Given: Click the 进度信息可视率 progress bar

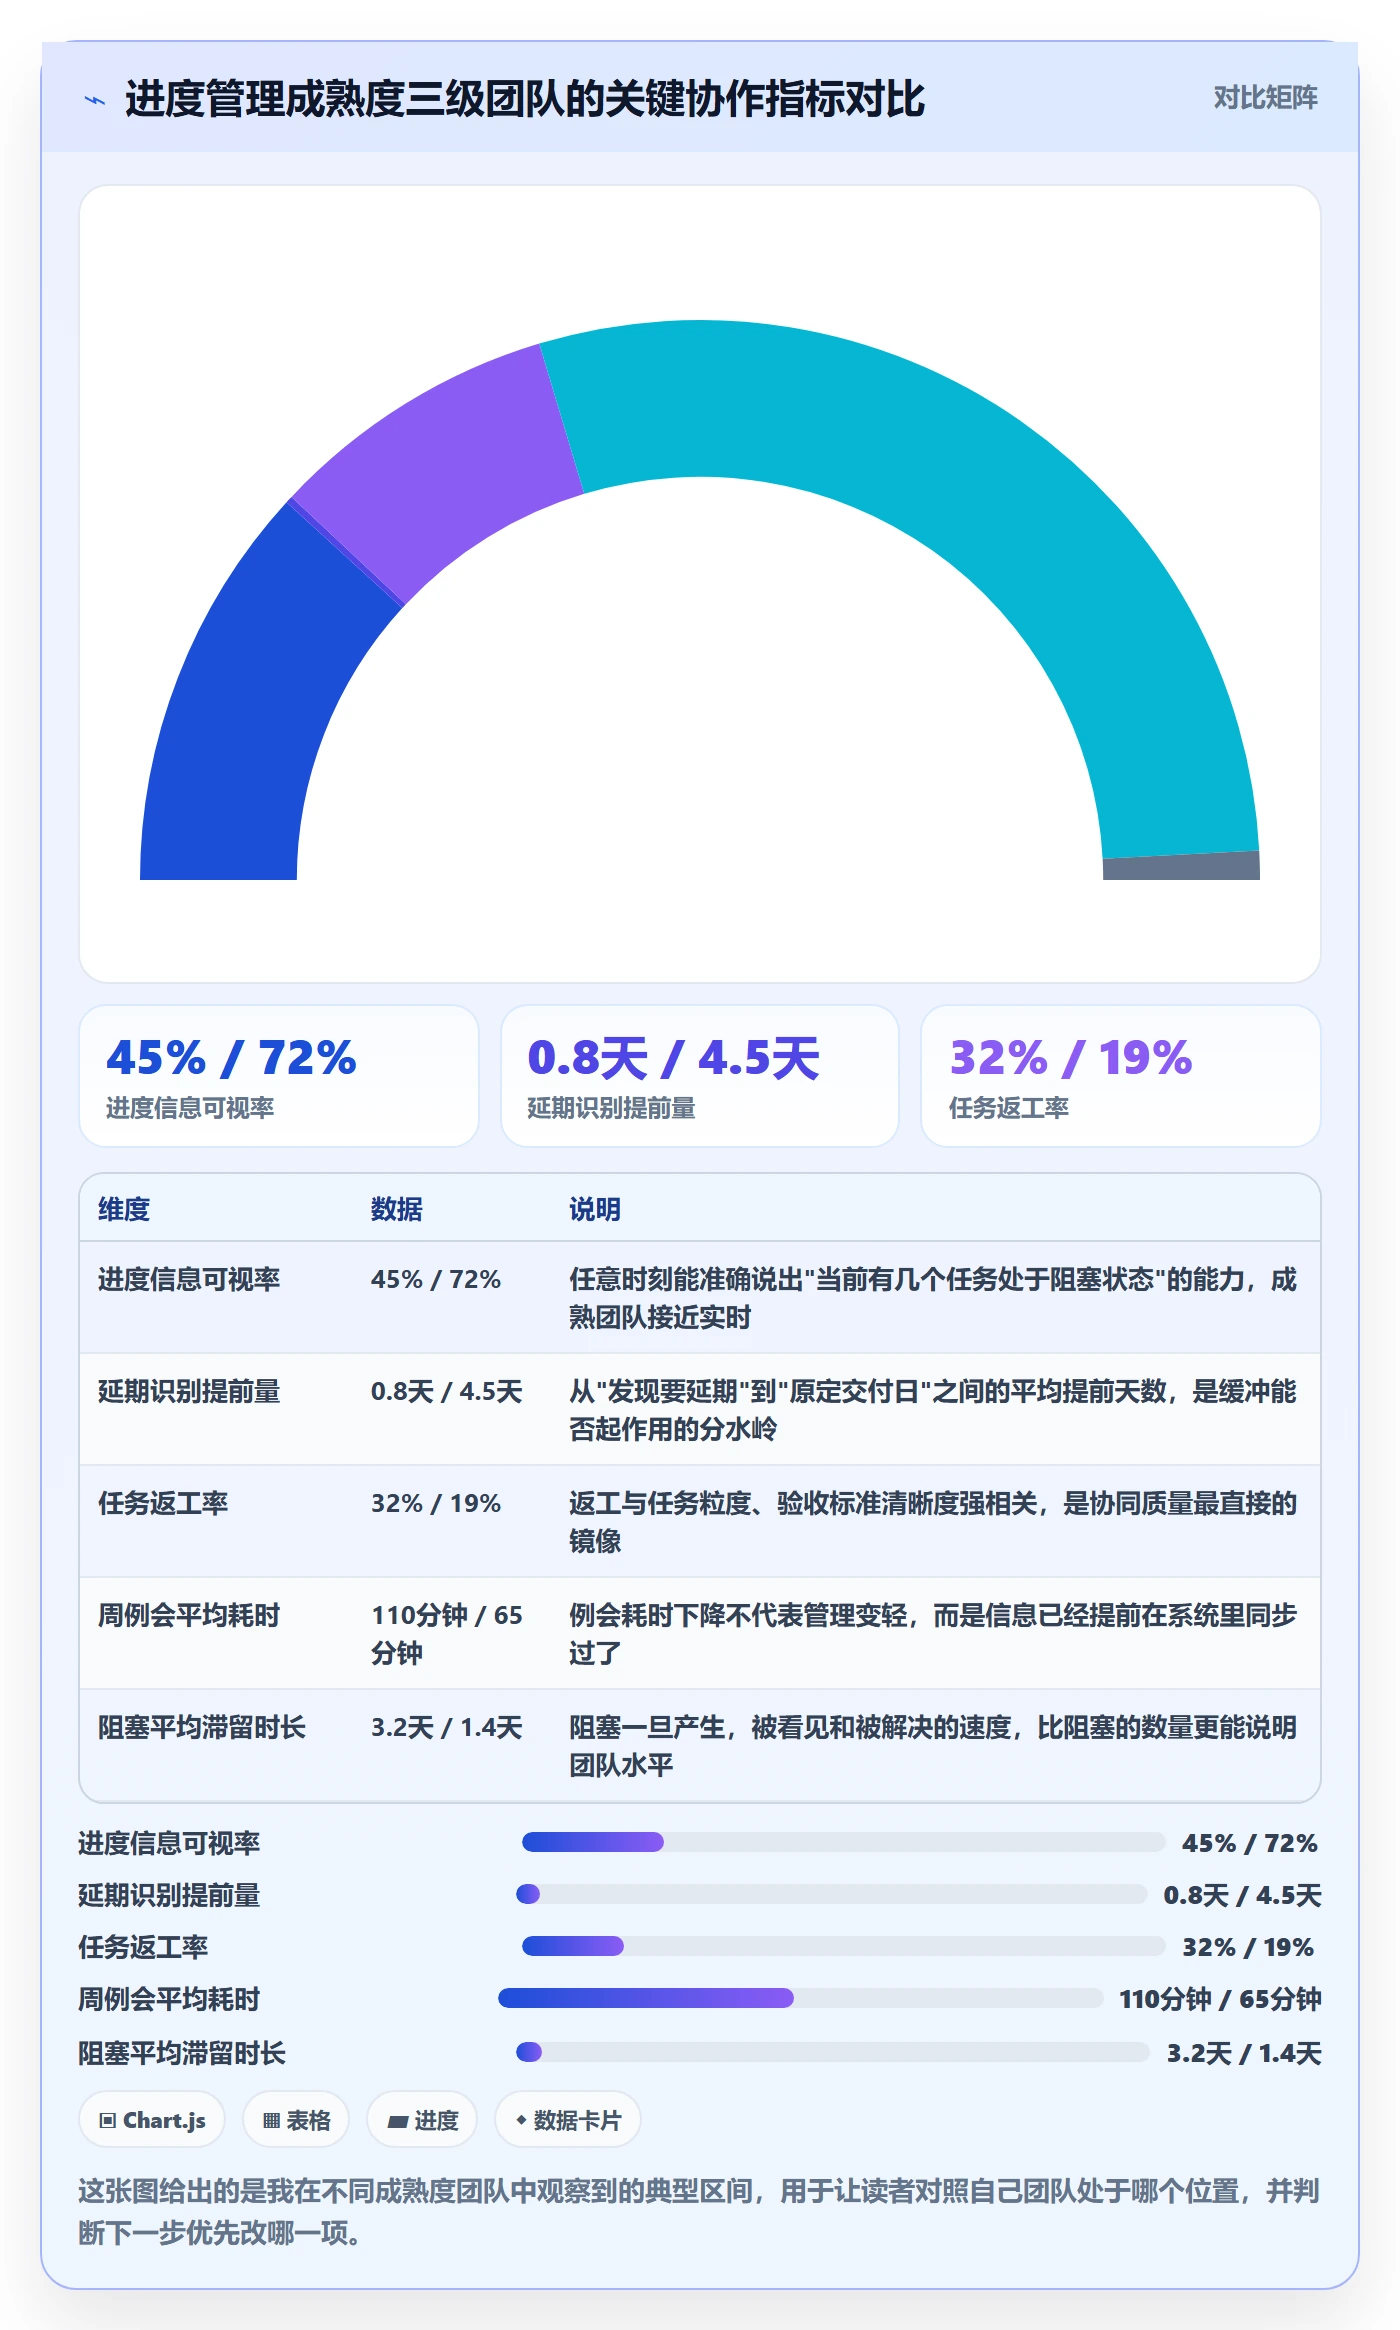Looking at the screenshot, I should pos(843,1842).
